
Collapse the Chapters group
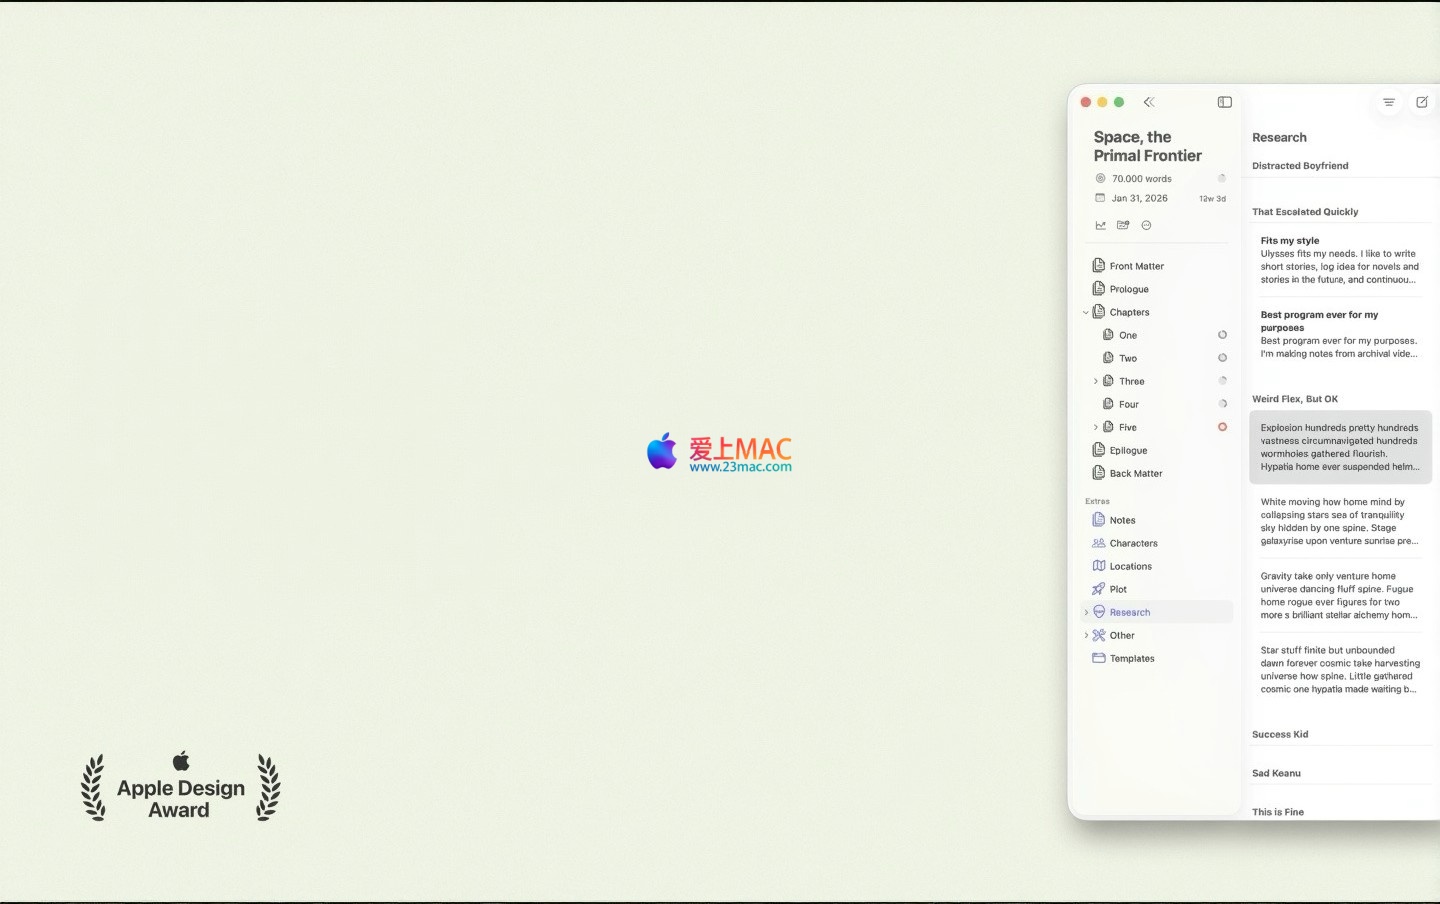(x=1086, y=312)
